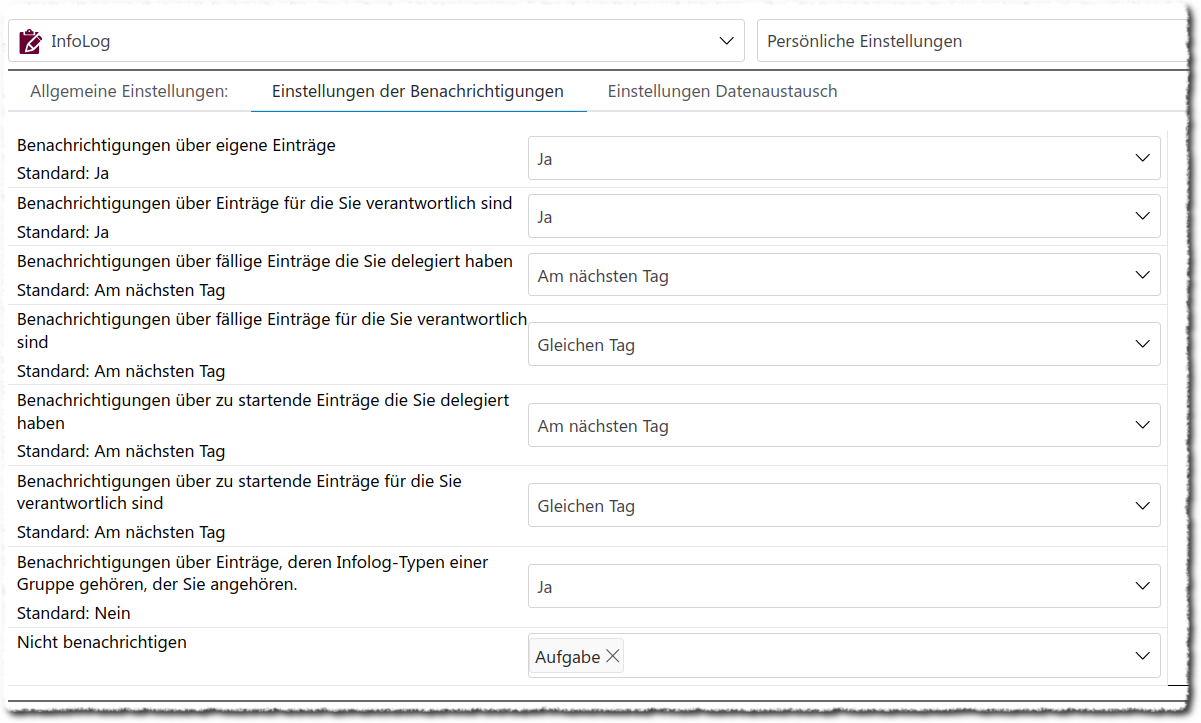Expand the Nicht benachrichtigen multi-select chevron
The width and height of the screenshot is (1201, 723).
(1143, 656)
